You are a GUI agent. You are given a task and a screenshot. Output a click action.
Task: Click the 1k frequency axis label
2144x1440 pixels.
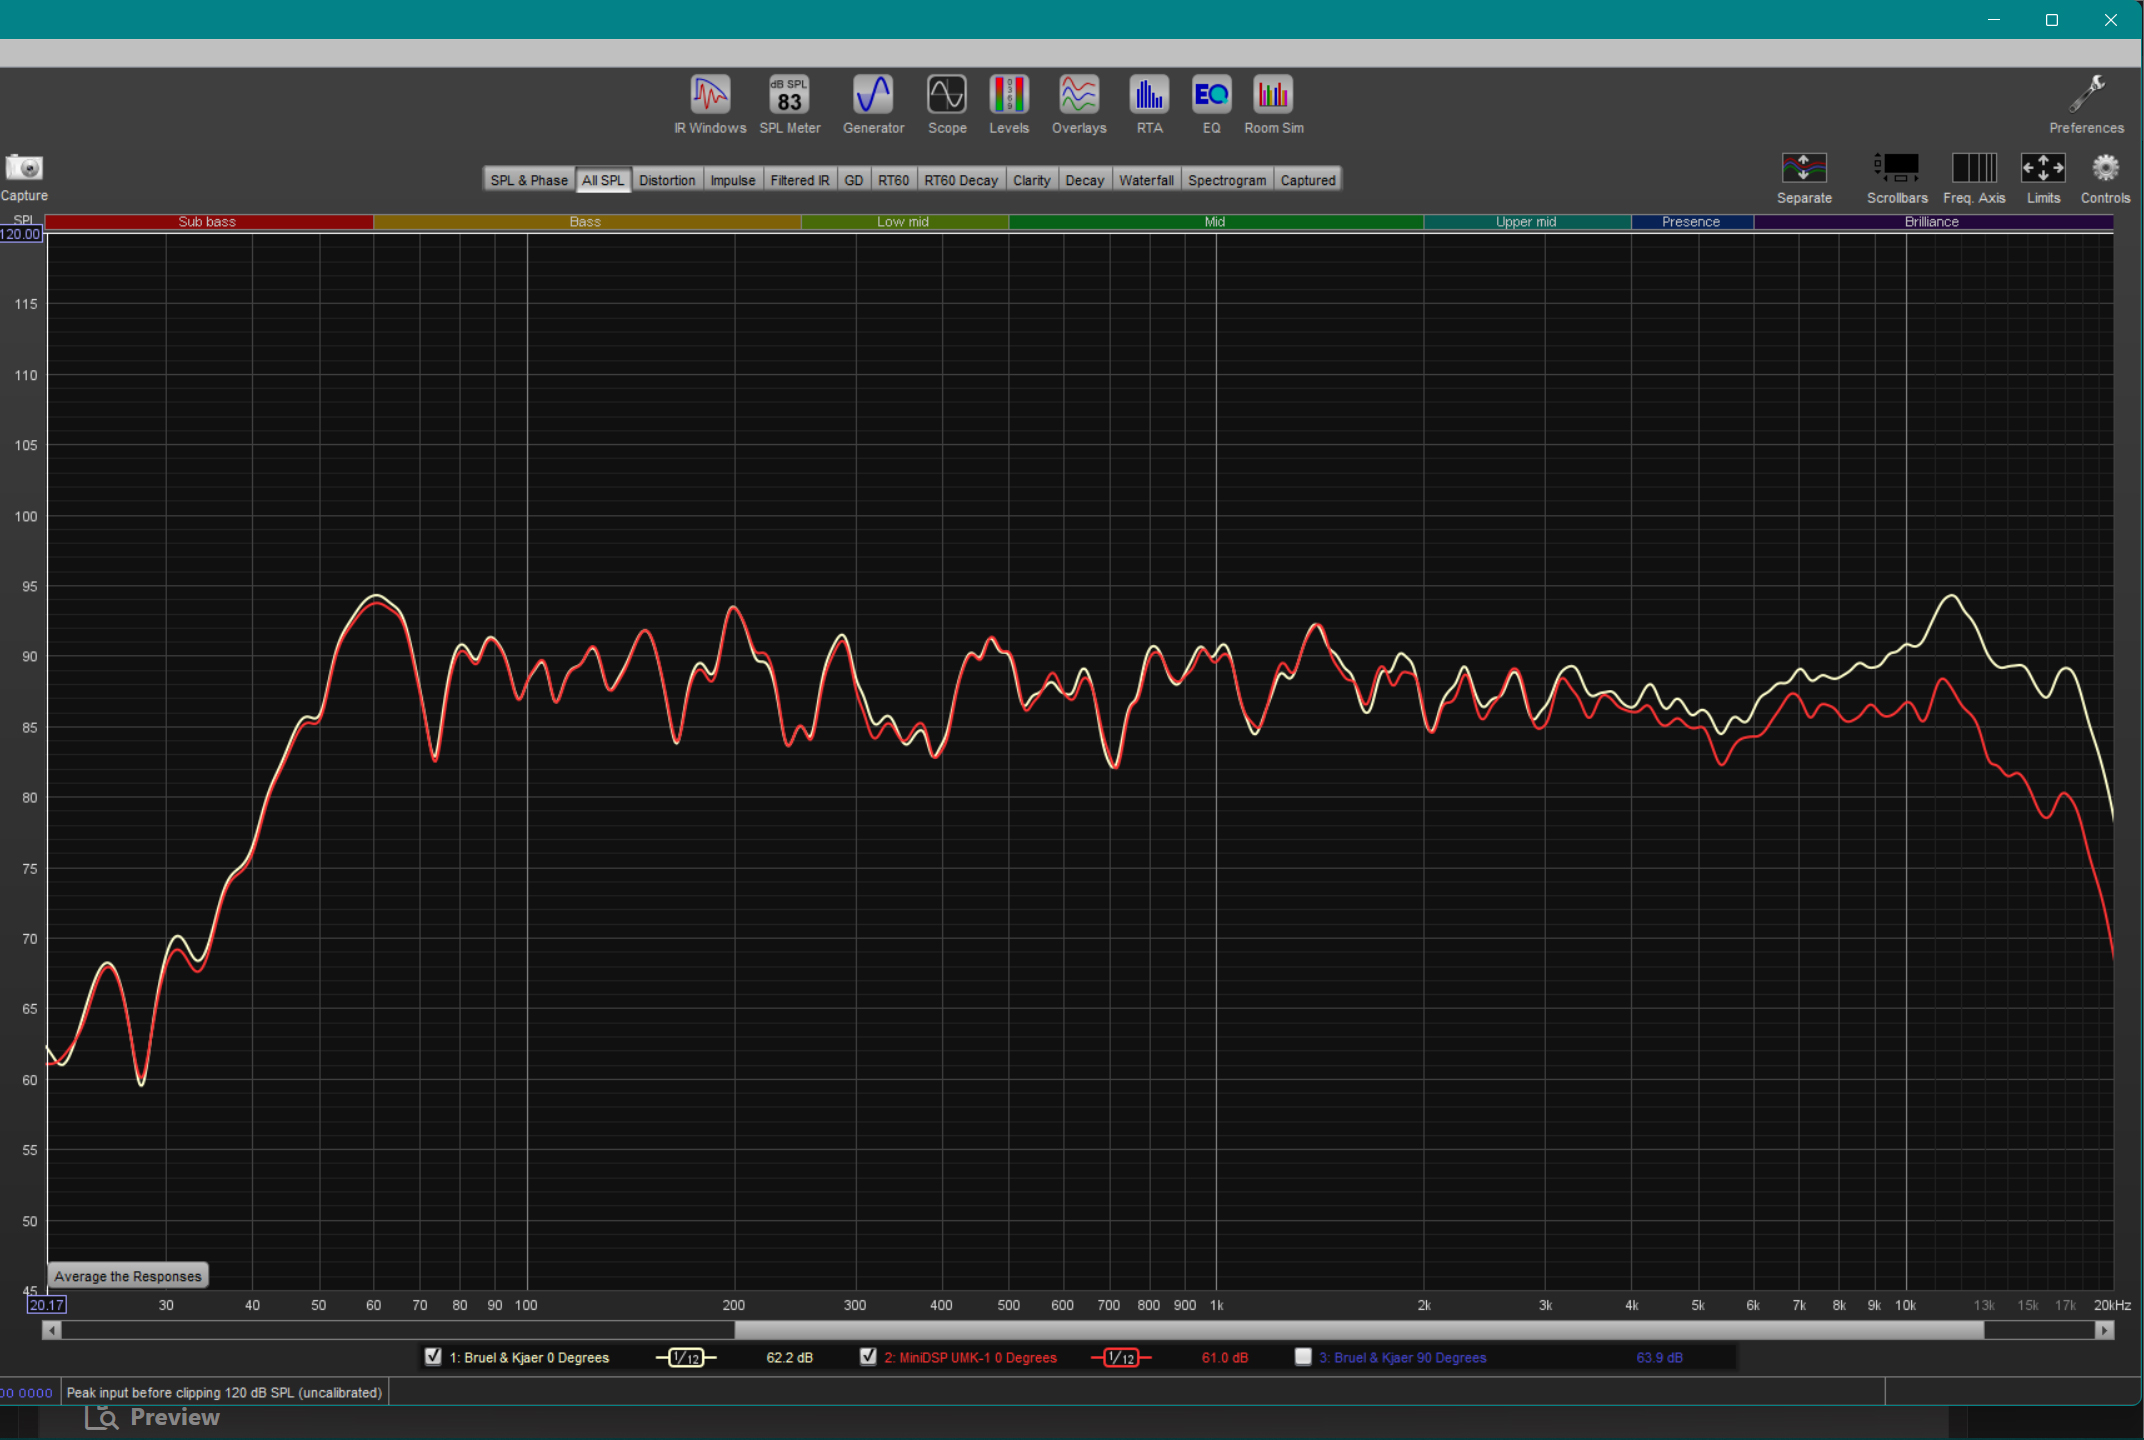pyautogui.click(x=1217, y=1305)
